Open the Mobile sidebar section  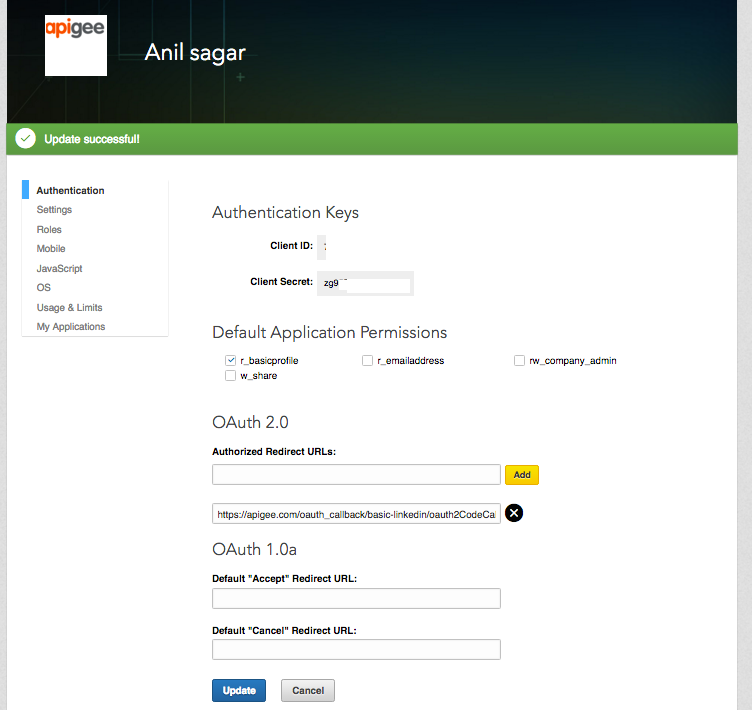(51, 248)
